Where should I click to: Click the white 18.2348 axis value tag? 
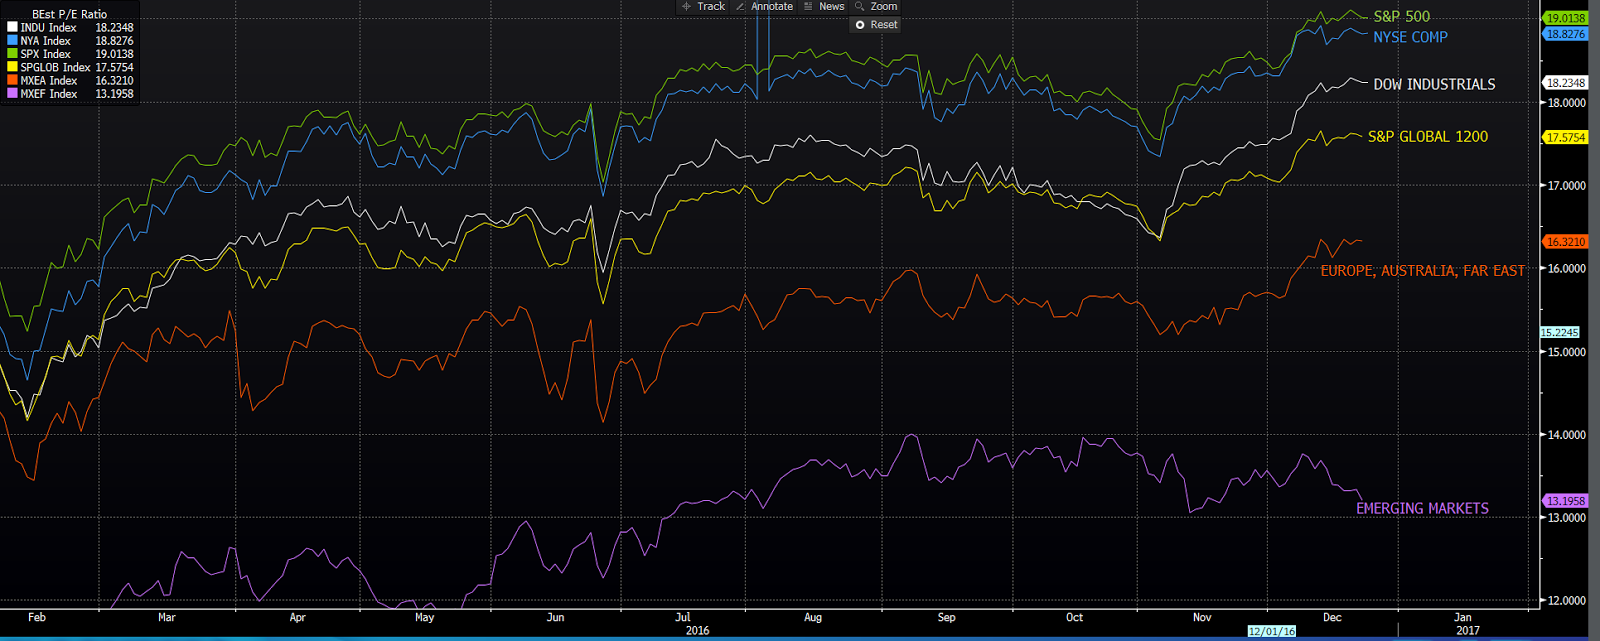(1565, 83)
